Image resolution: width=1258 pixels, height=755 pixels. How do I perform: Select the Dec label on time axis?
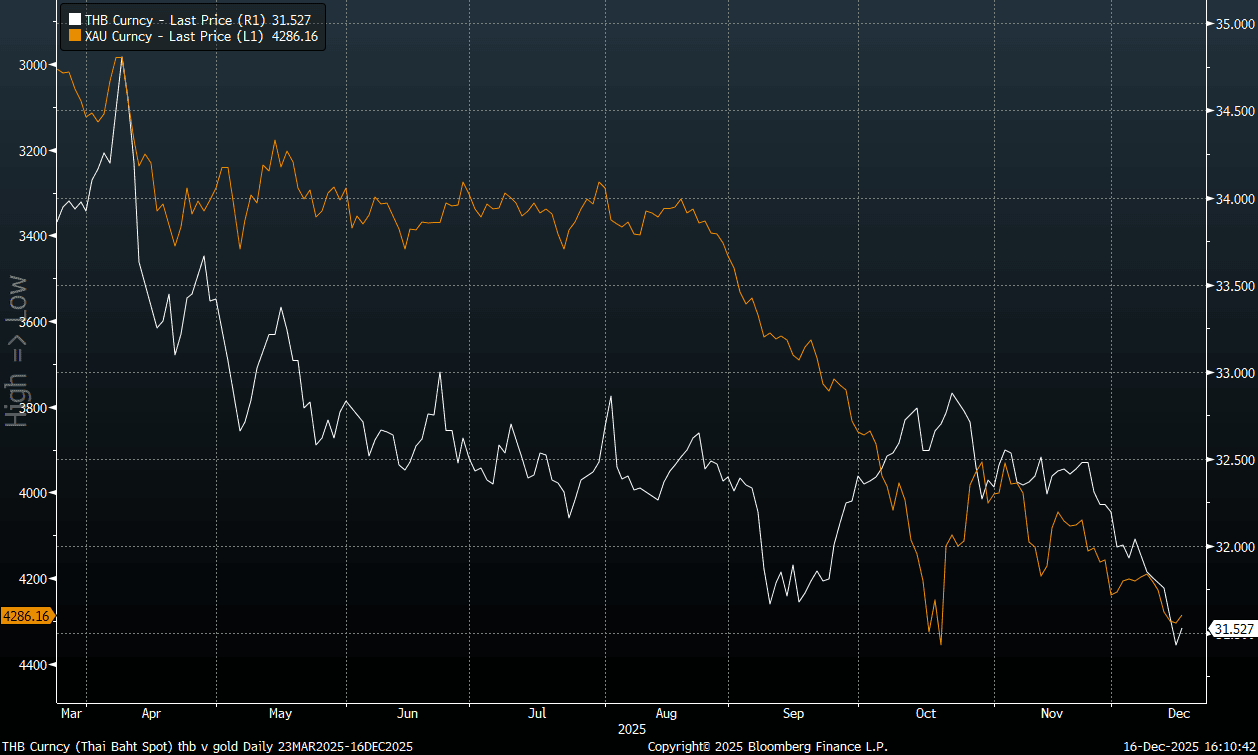pos(1179,714)
